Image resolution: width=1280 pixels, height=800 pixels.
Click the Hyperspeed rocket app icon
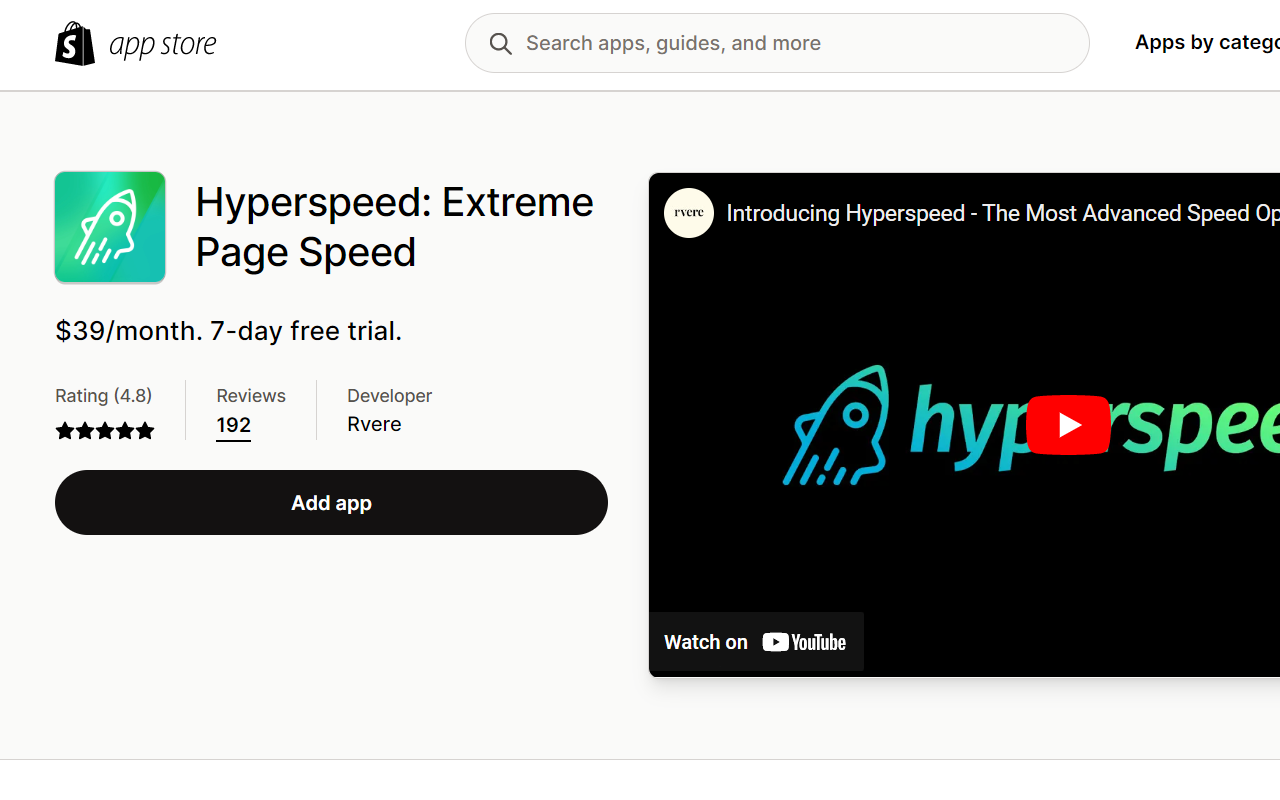[110, 227]
